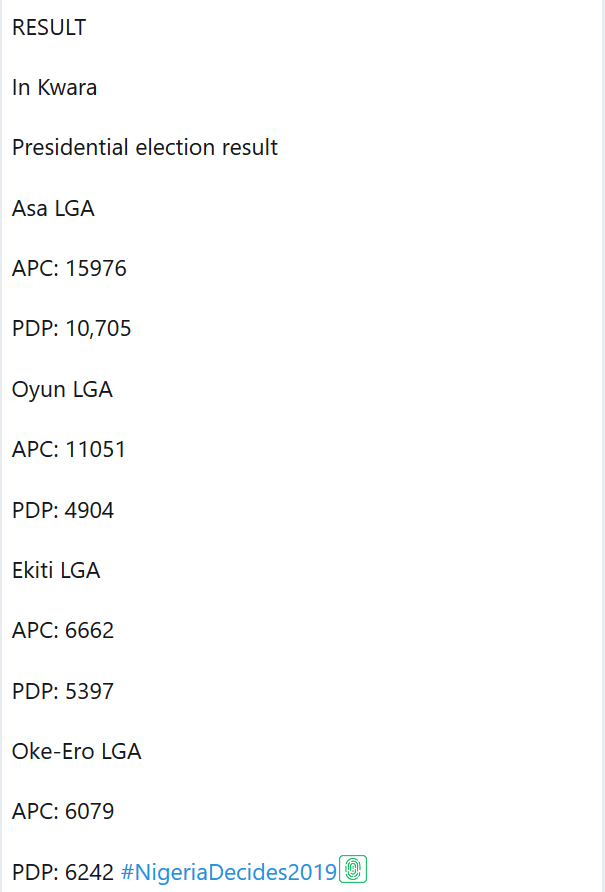
Task: Select the 'Ekiti LGA' line
Action: (x=56, y=570)
